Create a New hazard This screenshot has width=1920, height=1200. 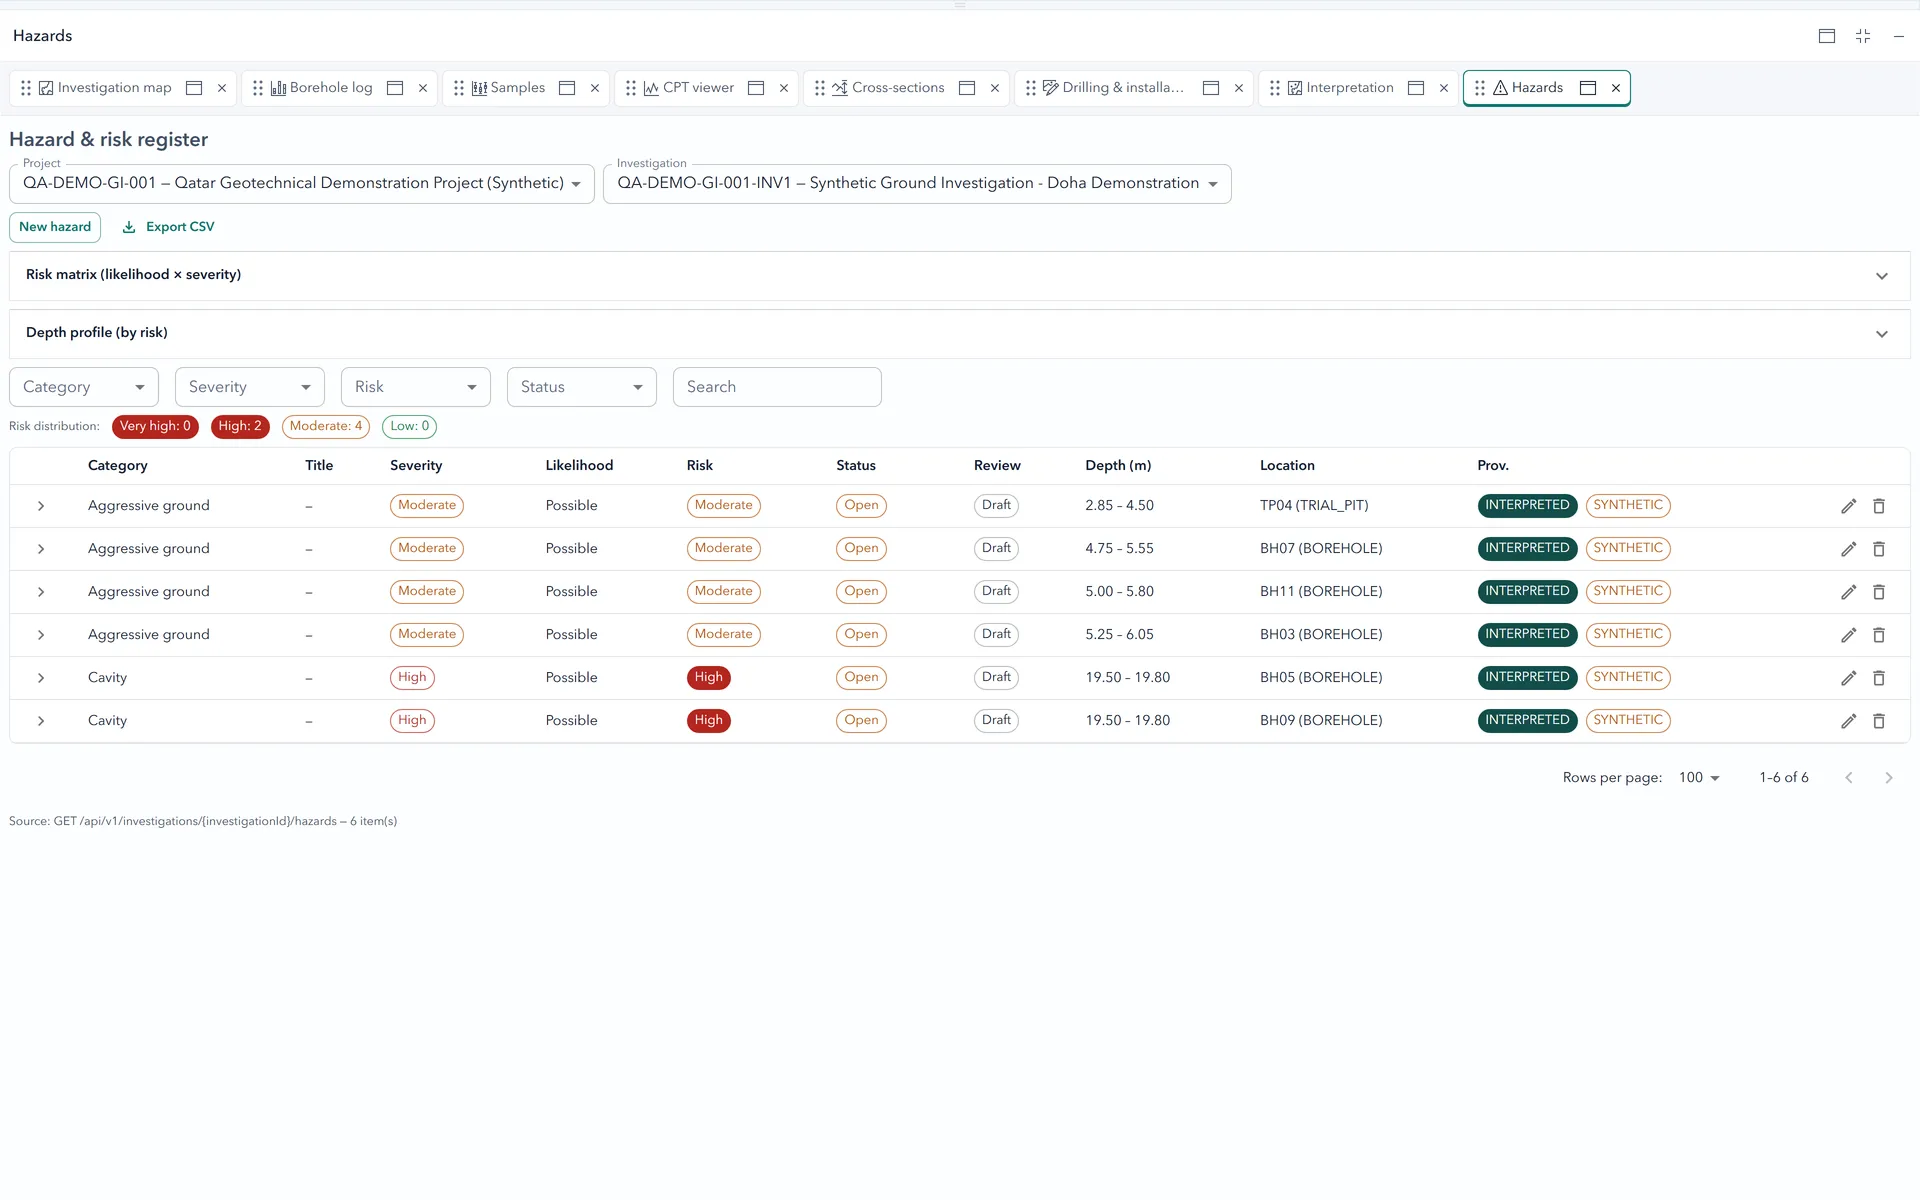click(x=55, y=227)
